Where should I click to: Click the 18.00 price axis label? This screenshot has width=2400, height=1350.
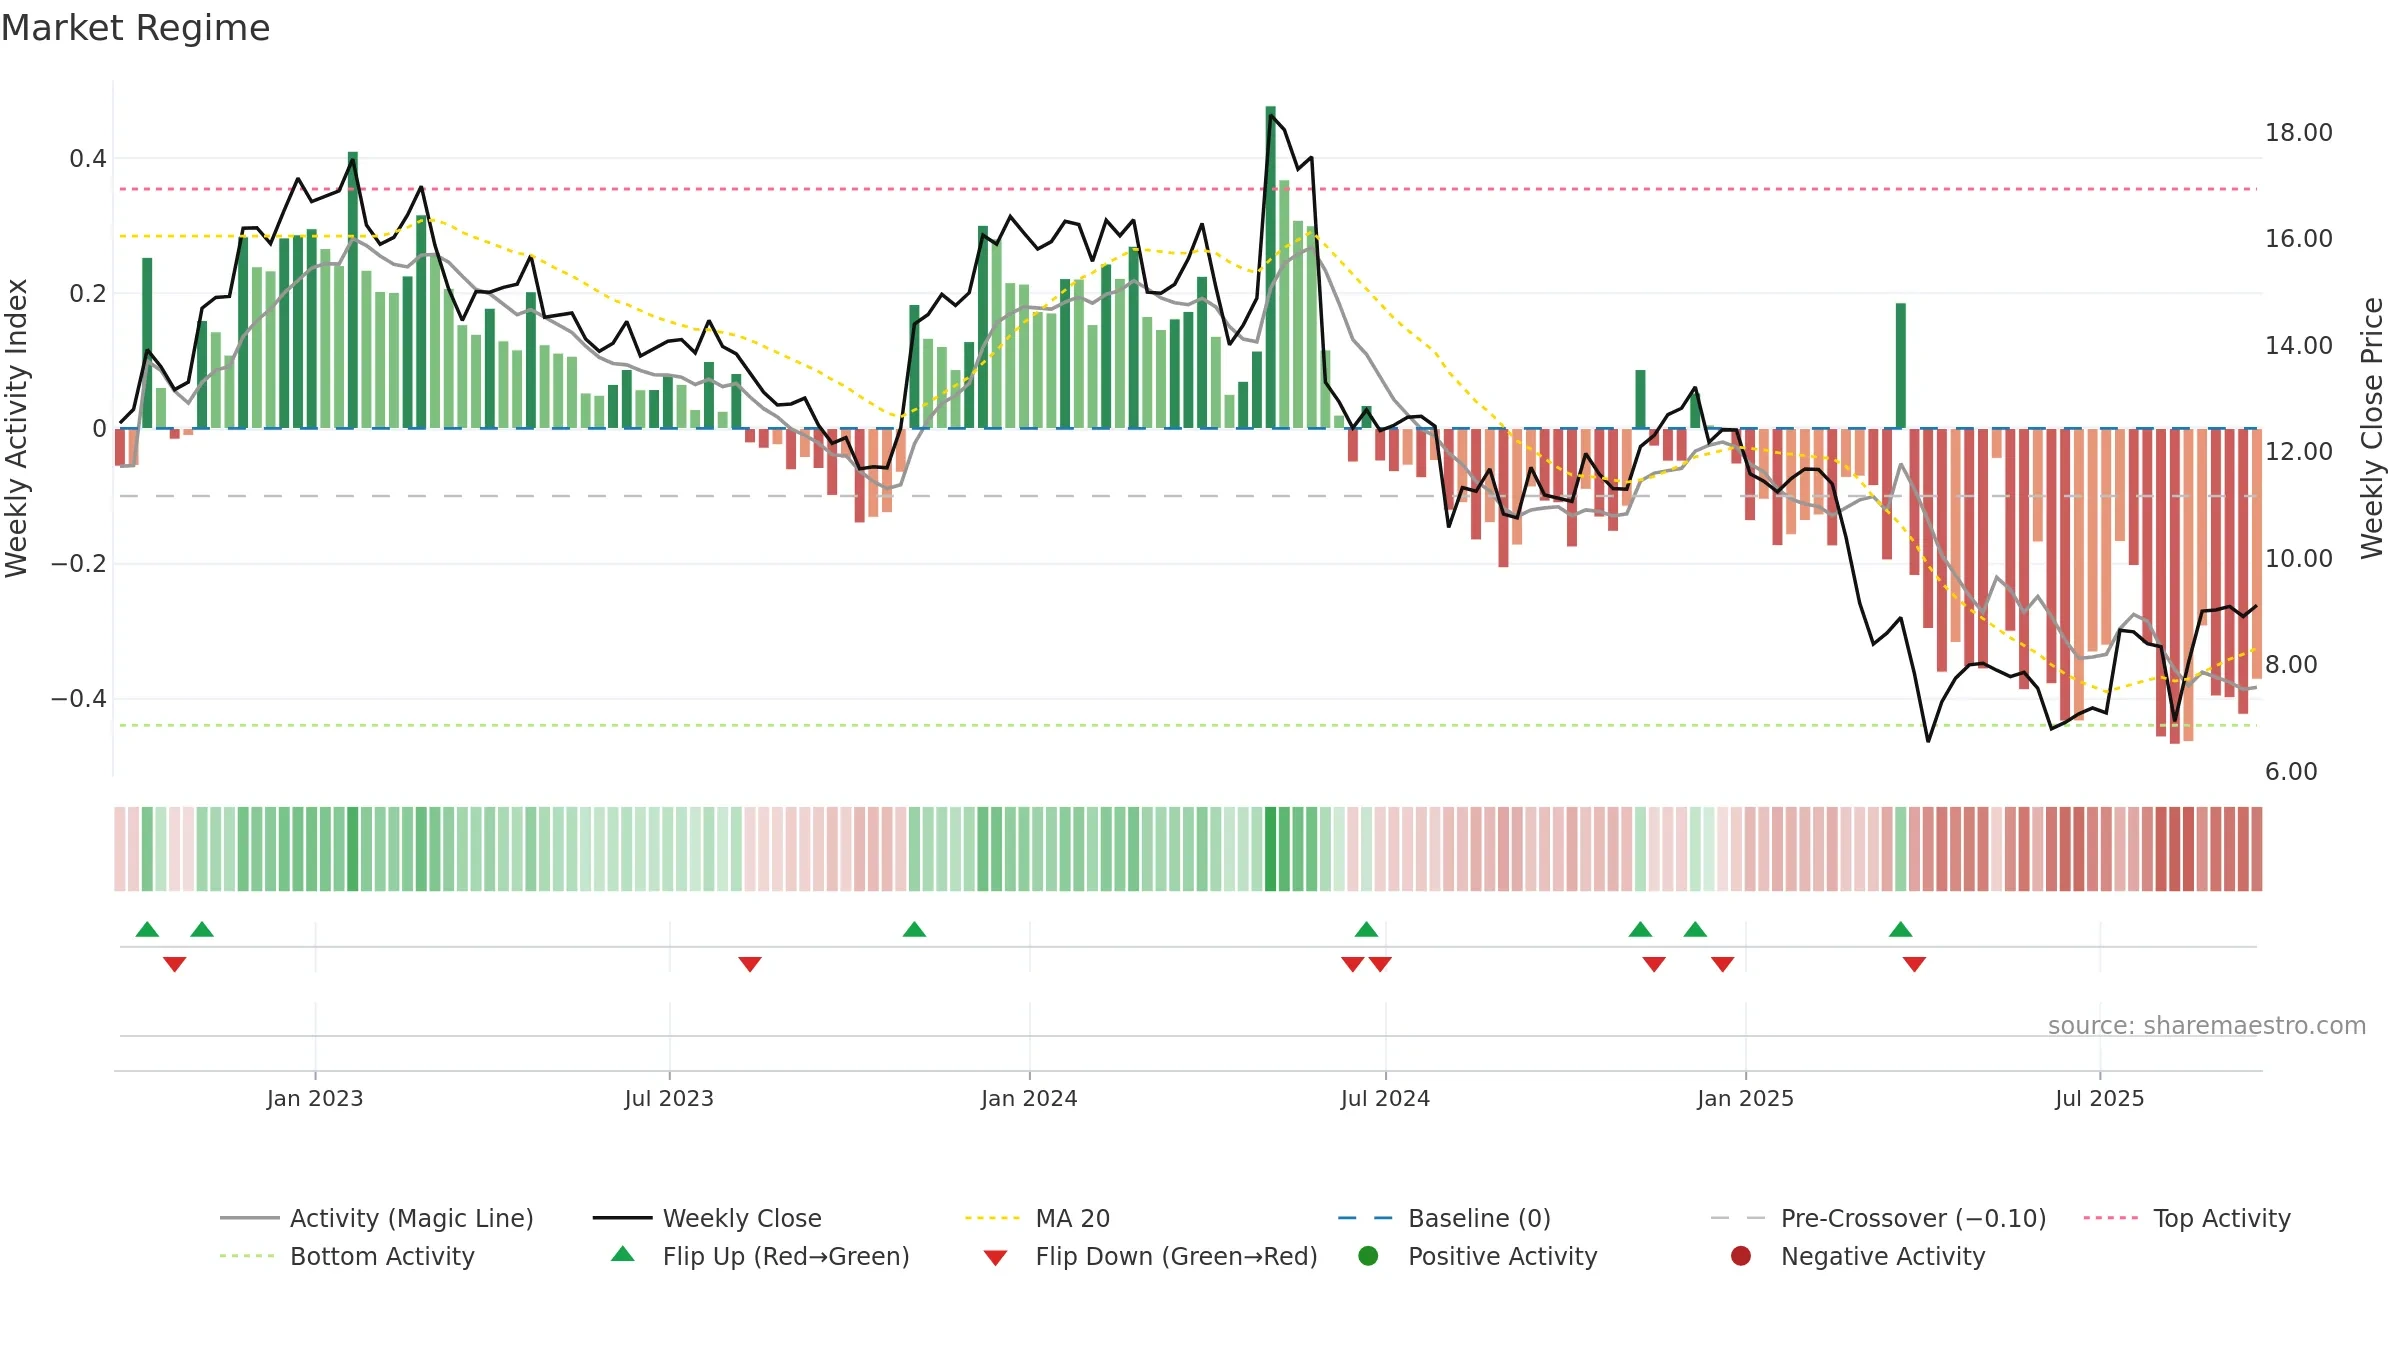[x=2298, y=132]
